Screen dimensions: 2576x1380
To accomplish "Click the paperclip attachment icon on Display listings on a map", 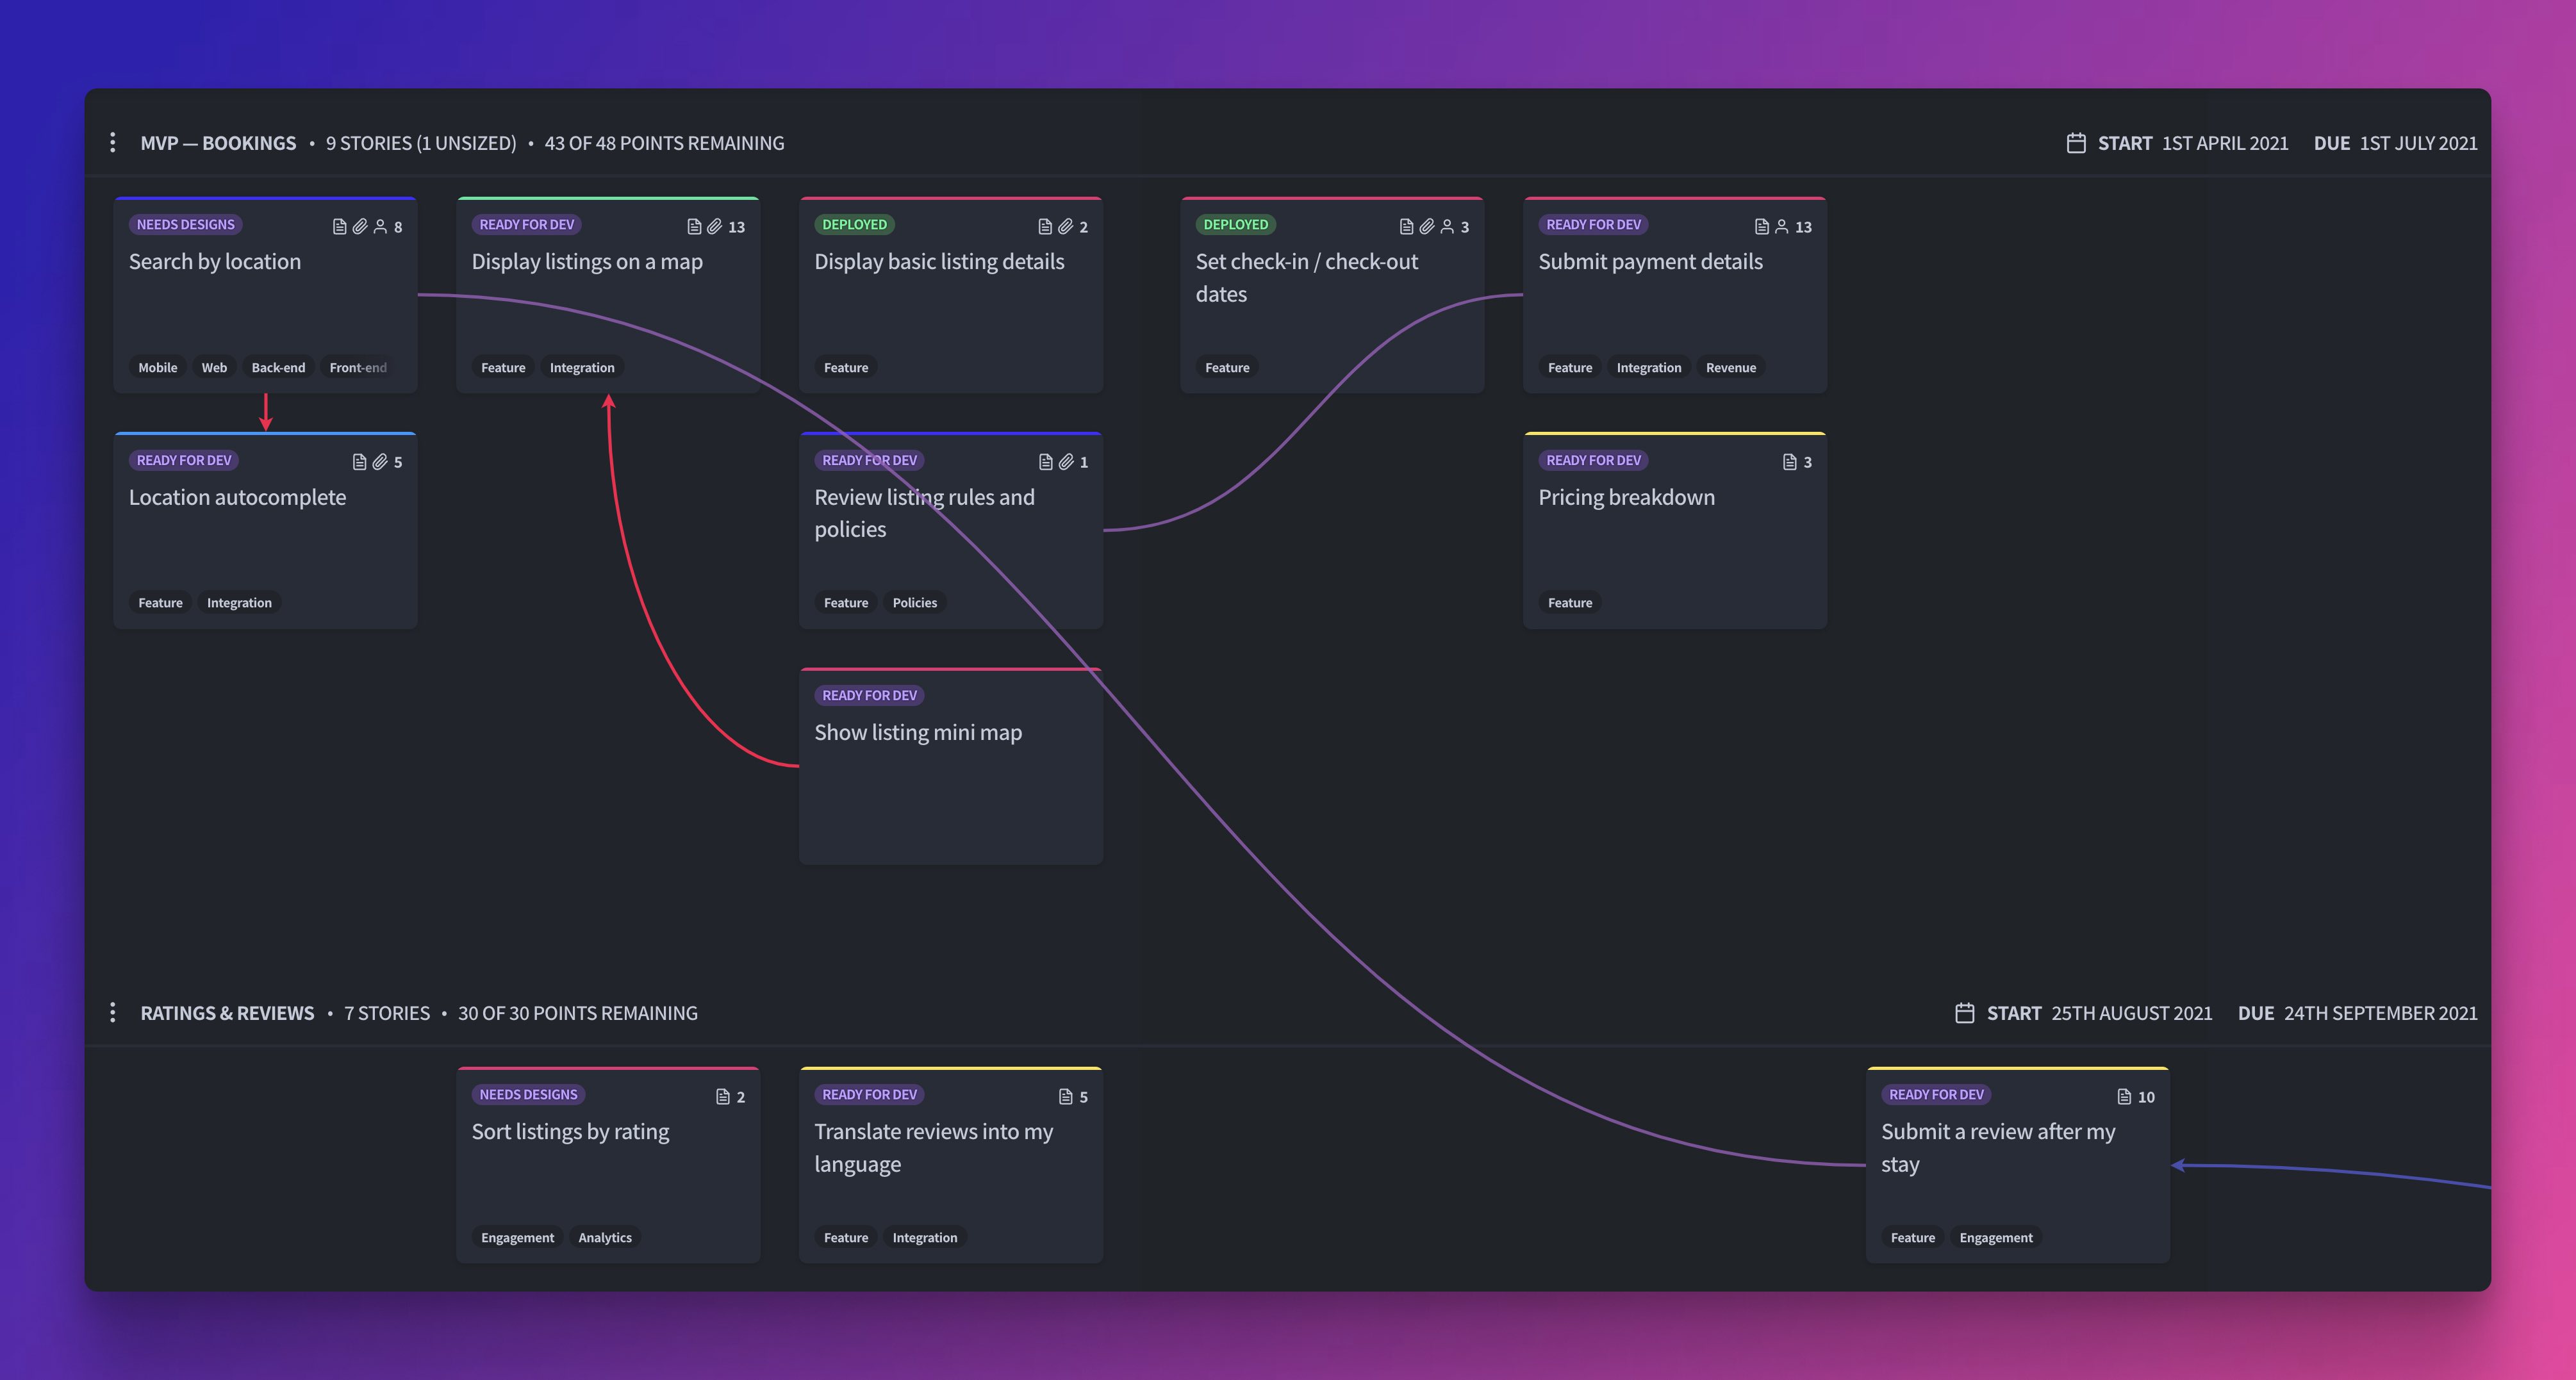I will [x=713, y=226].
